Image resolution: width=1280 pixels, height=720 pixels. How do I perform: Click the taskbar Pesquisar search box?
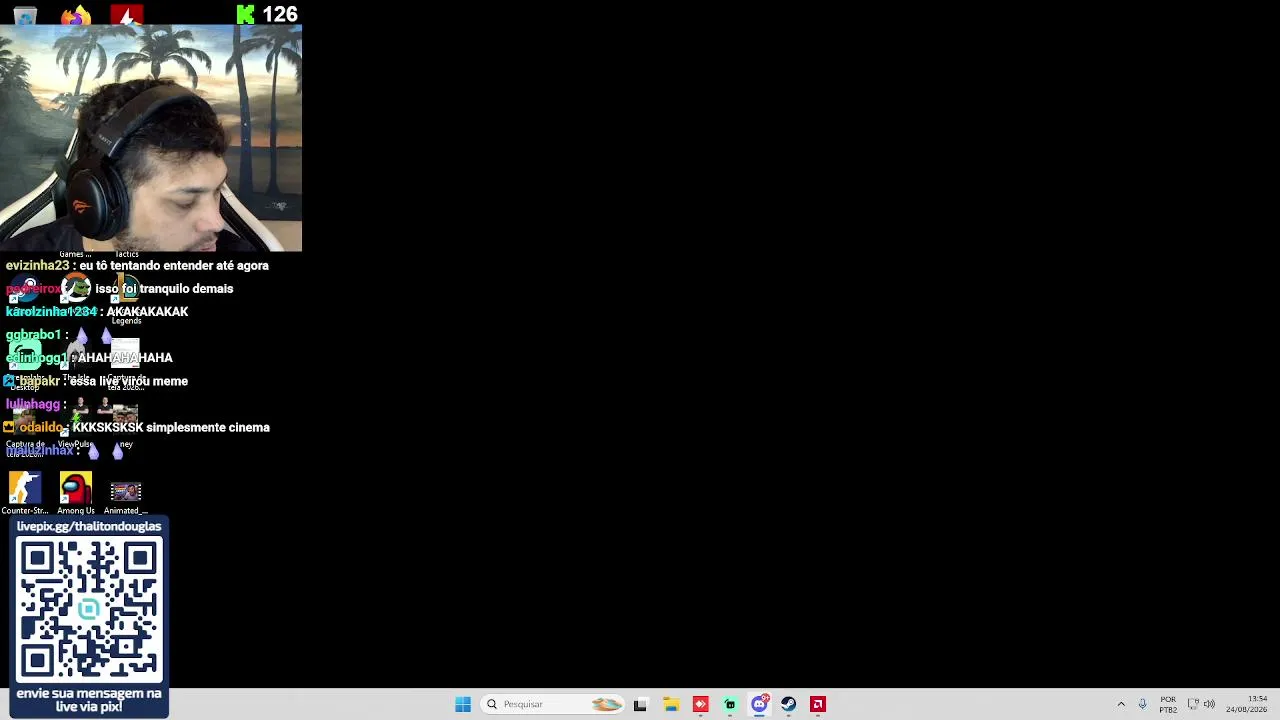pyautogui.click(x=552, y=704)
